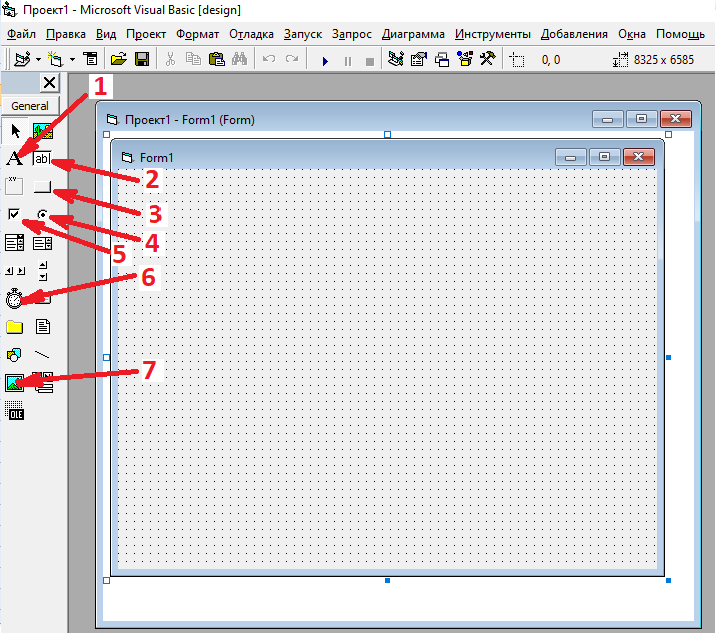
Task: Open Find with the binoculars icon
Action: coord(239,59)
